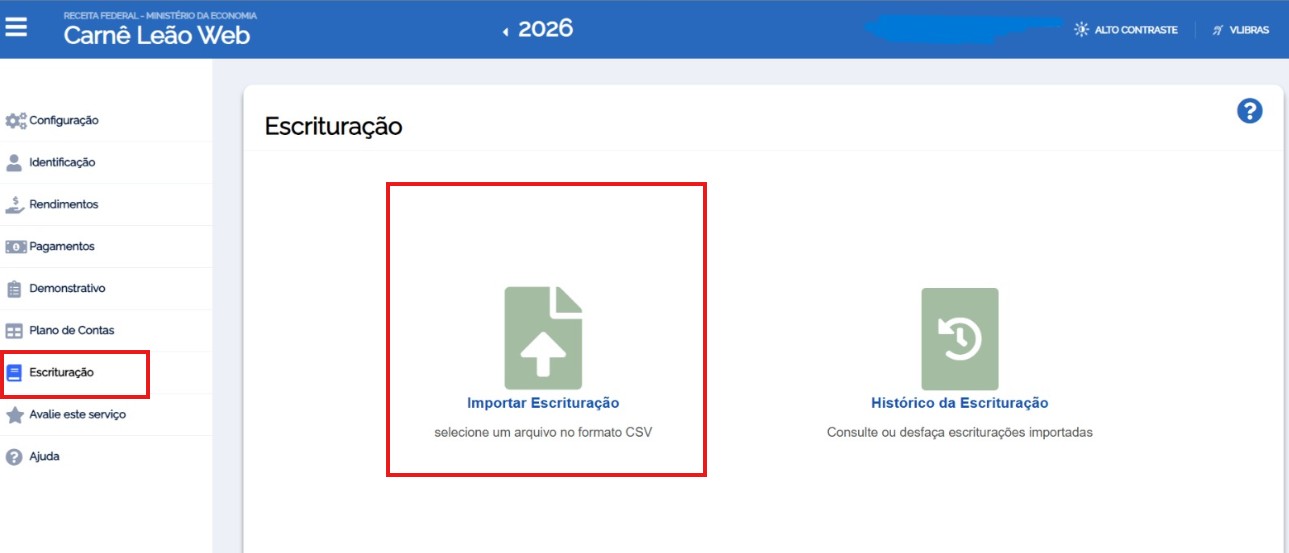Viewport: 1289px width, 553px height.
Task: Click the Histórico da Escrituração link text
Action: click(x=959, y=403)
